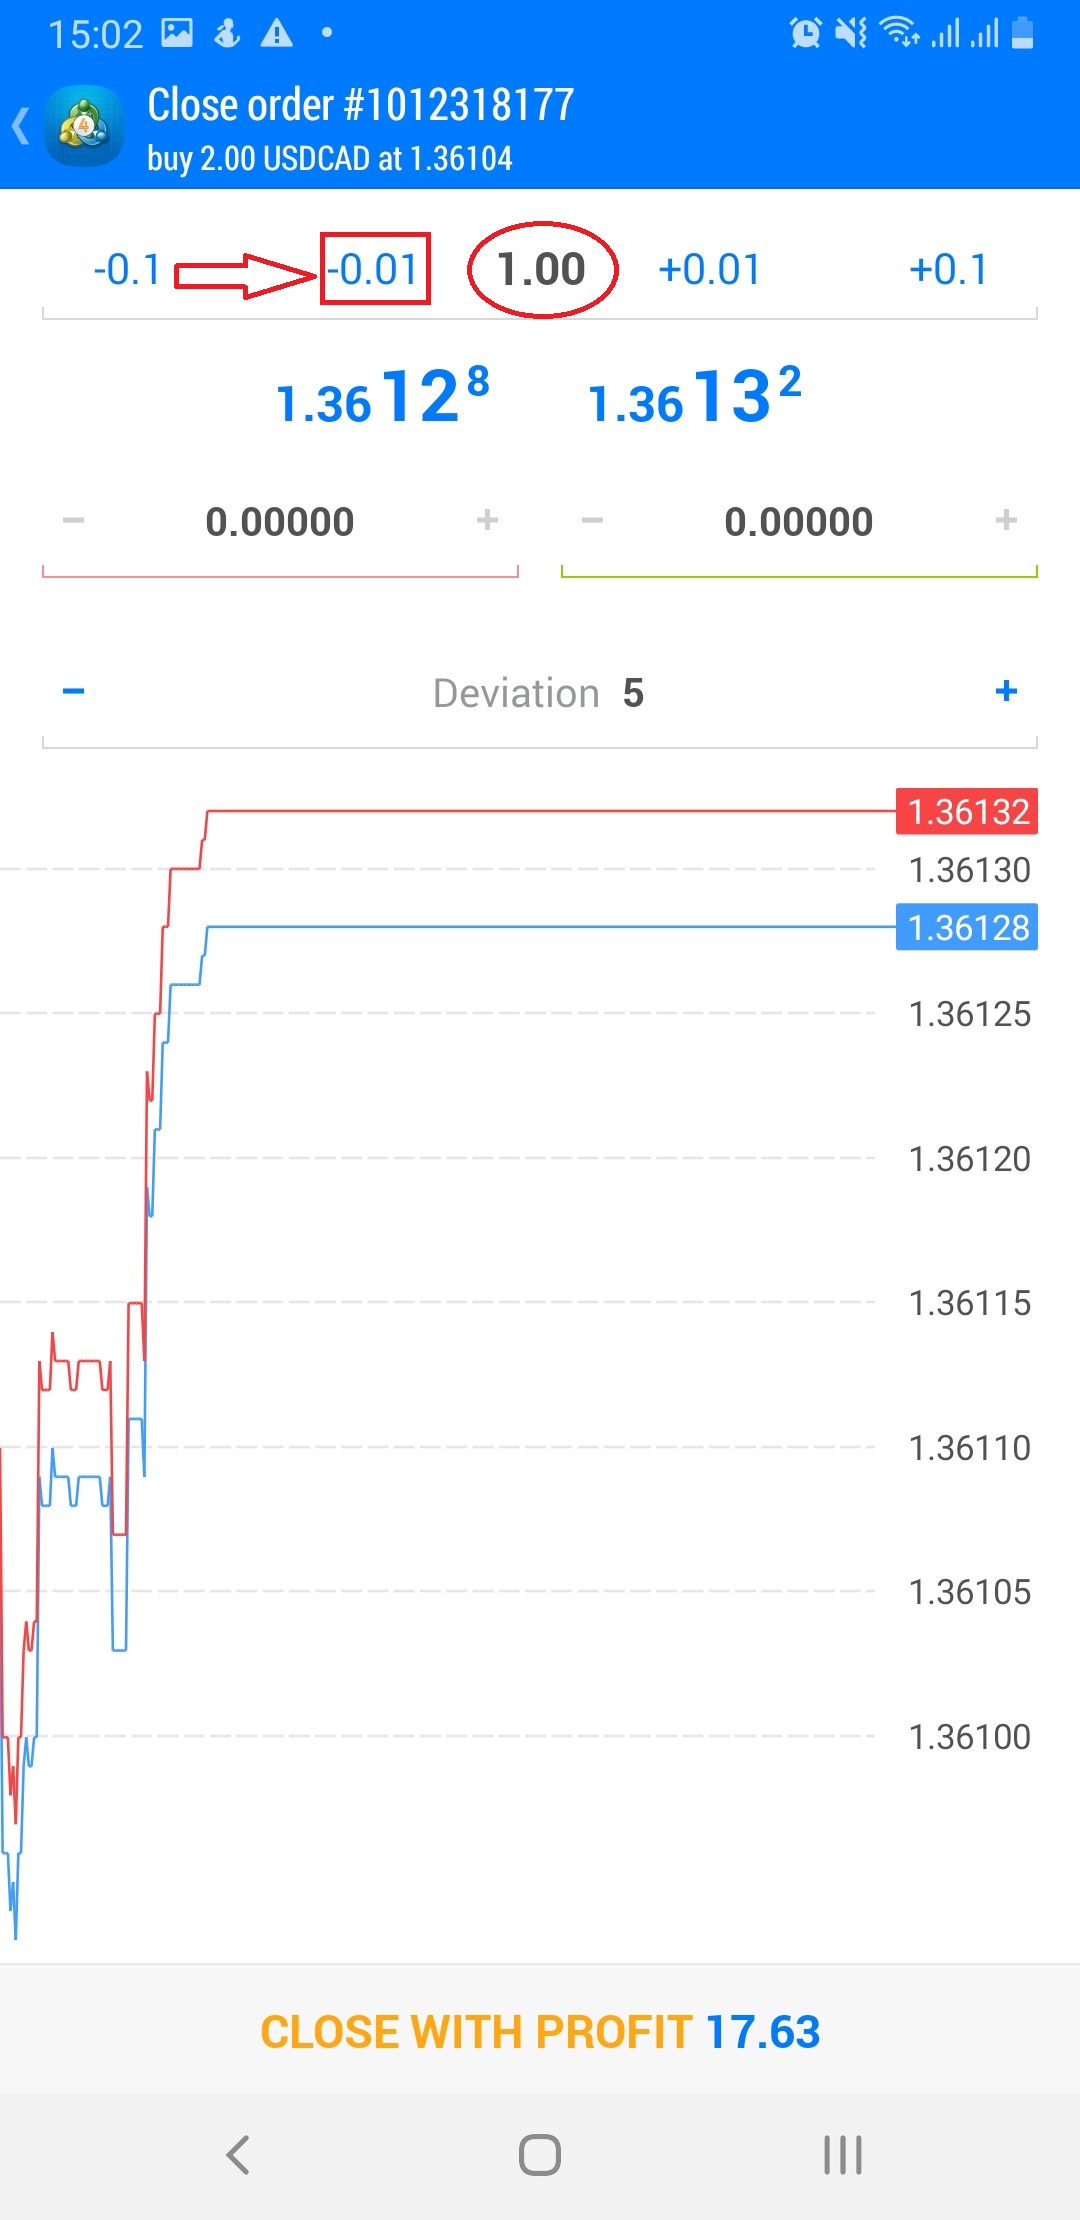Tap the Android home button

pyautogui.click(x=540, y=2155)
